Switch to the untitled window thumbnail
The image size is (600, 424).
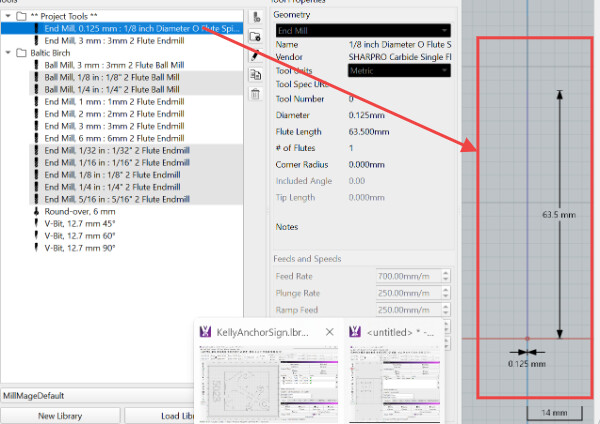pos(395,383)
